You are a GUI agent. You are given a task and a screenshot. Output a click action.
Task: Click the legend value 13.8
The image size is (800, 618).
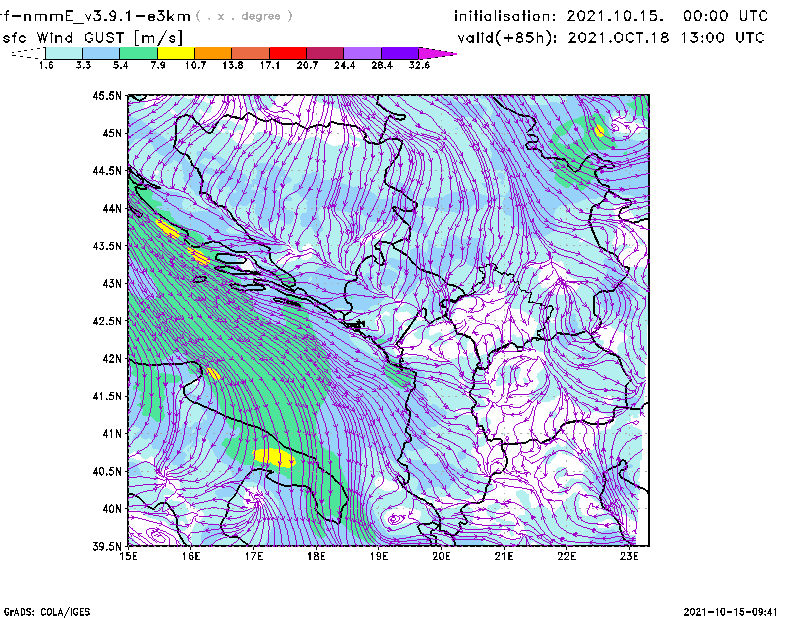pyautogui.click(x=233, y=65)
